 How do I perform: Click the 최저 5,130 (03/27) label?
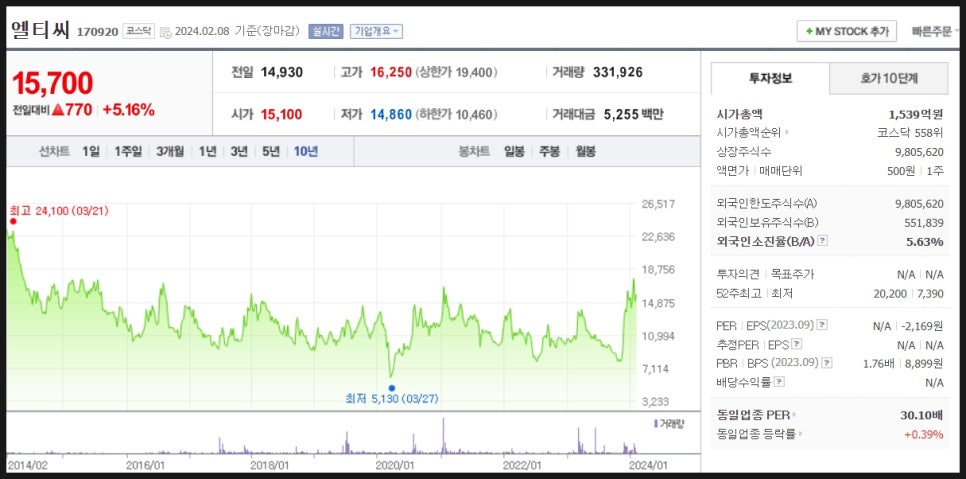(392, 399)
